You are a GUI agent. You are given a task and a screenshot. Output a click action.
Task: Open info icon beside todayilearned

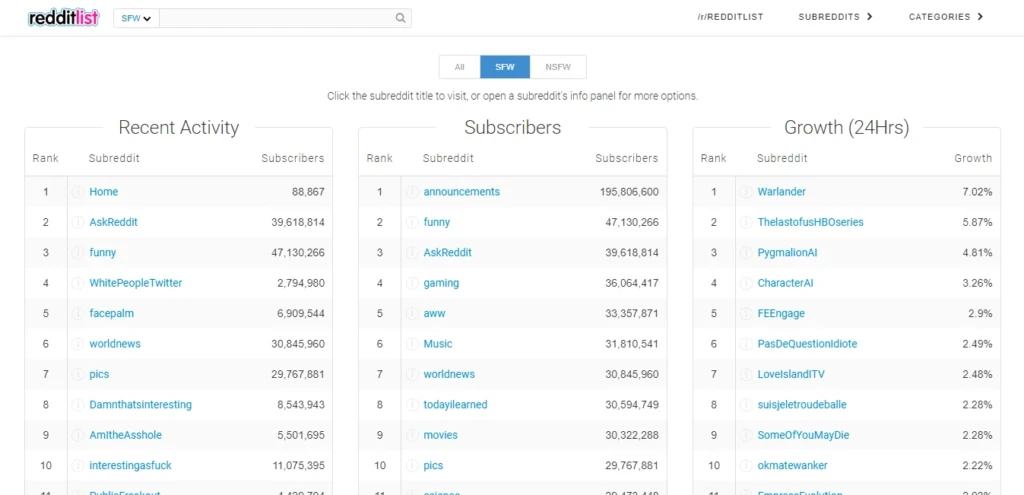412,405
